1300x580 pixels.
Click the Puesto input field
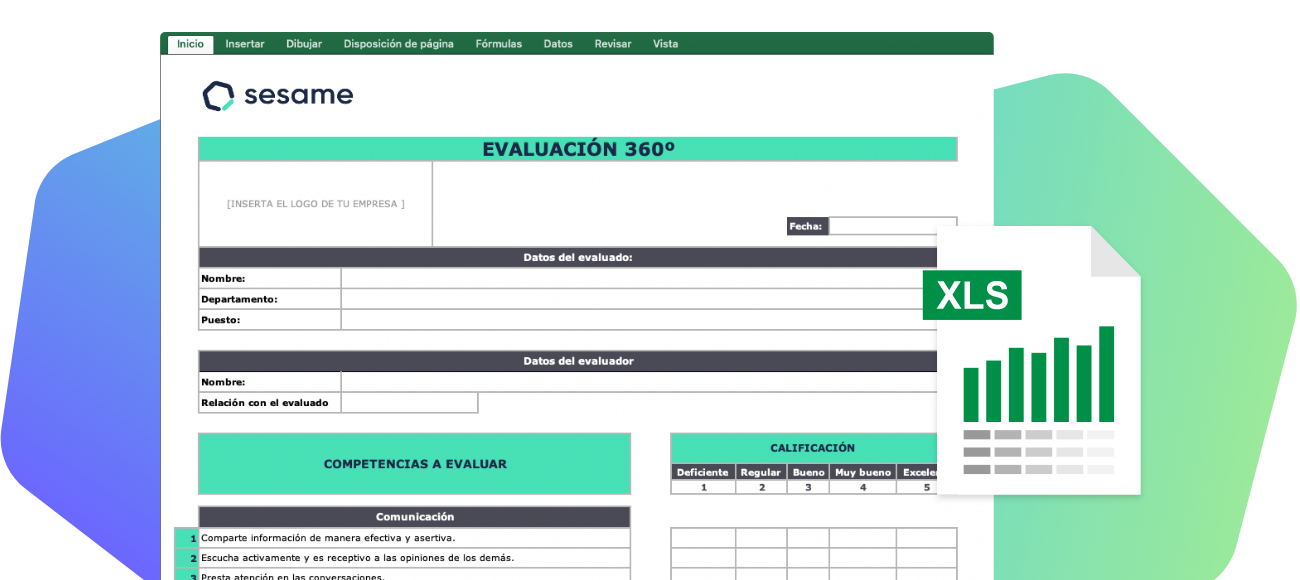click(648, 319)
